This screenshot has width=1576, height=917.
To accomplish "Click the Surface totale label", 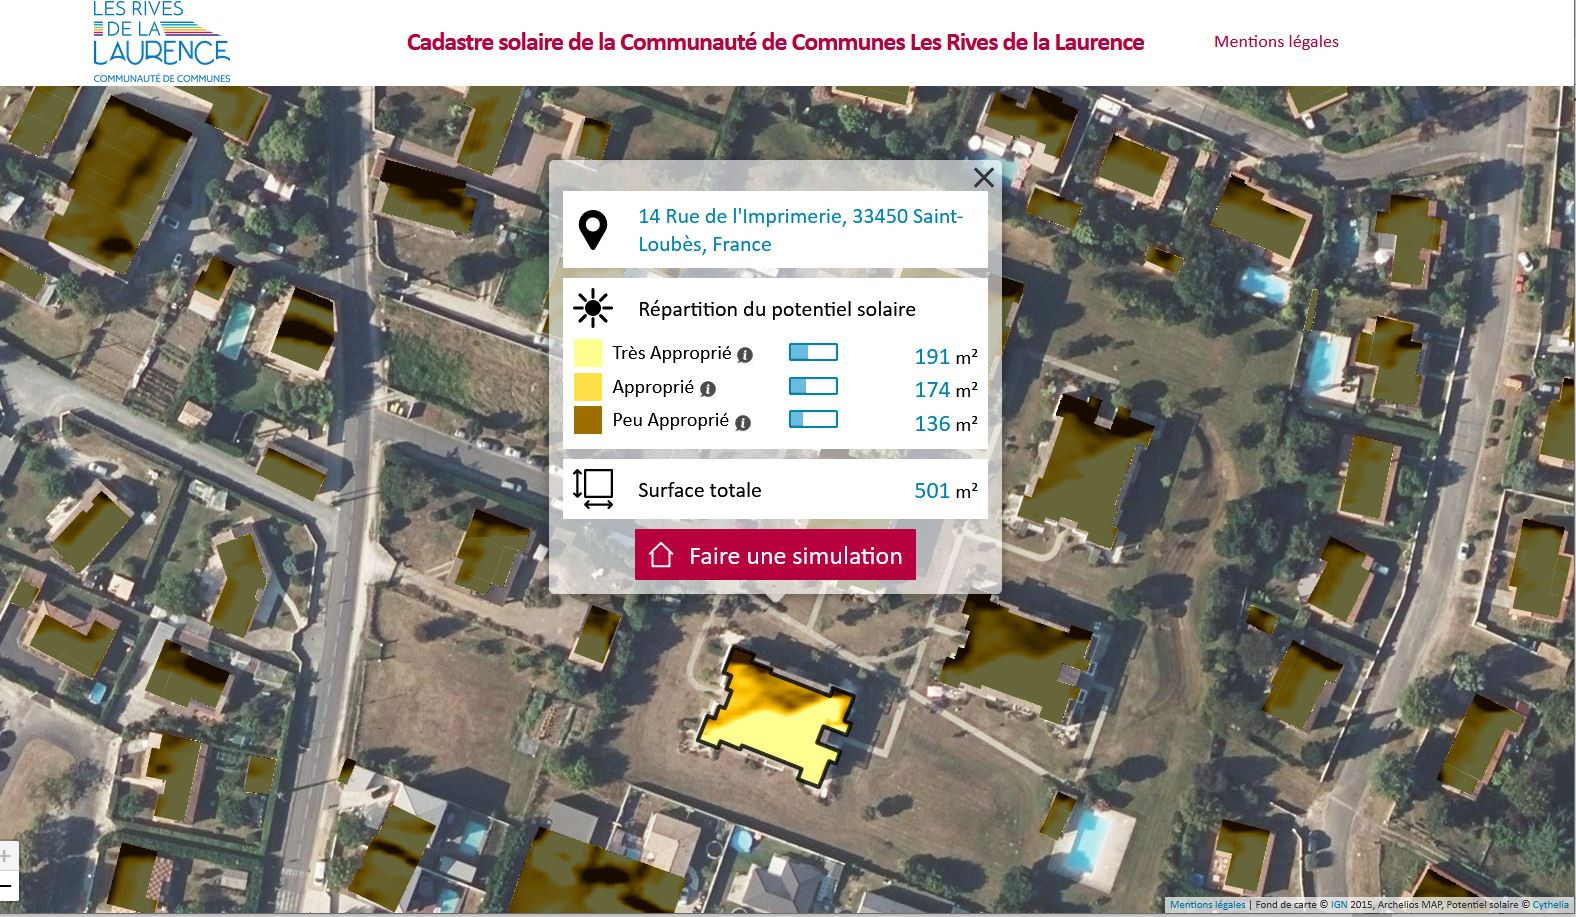I will click(700, 490).
